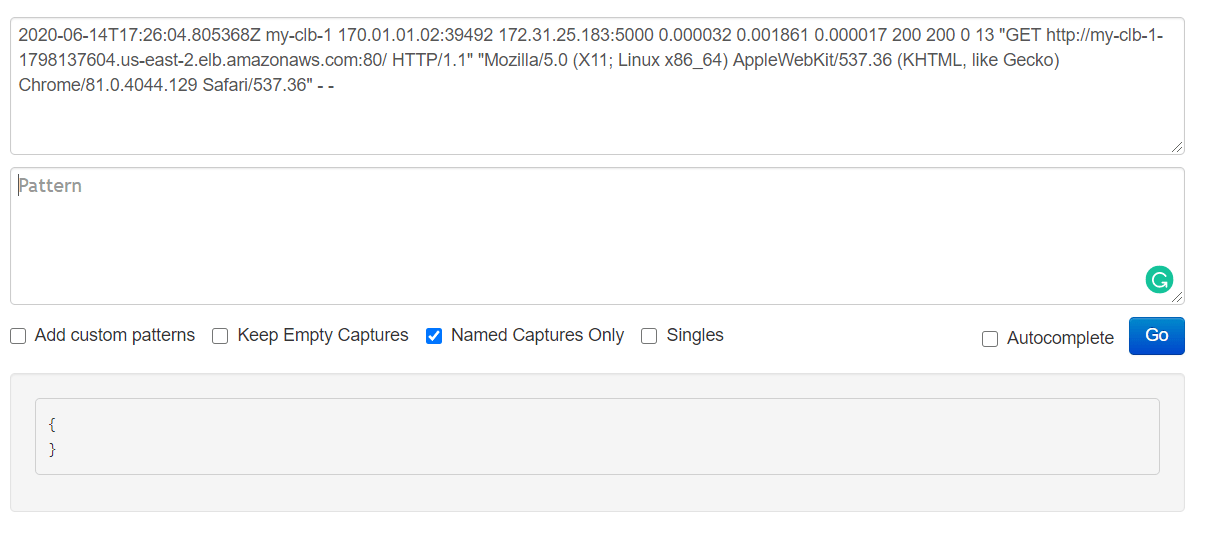The height and width of the screenshot is (546, 1207).
Task: Click the resize grip of the log sample textarea
Action: (x=1176, y=146)
